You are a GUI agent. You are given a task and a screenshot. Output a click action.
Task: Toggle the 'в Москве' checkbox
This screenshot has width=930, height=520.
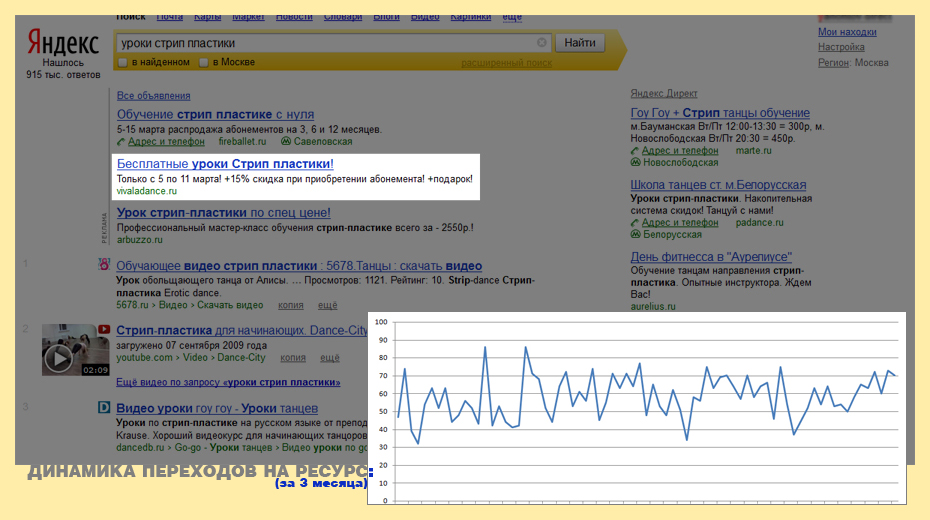(x=203, y=62)
